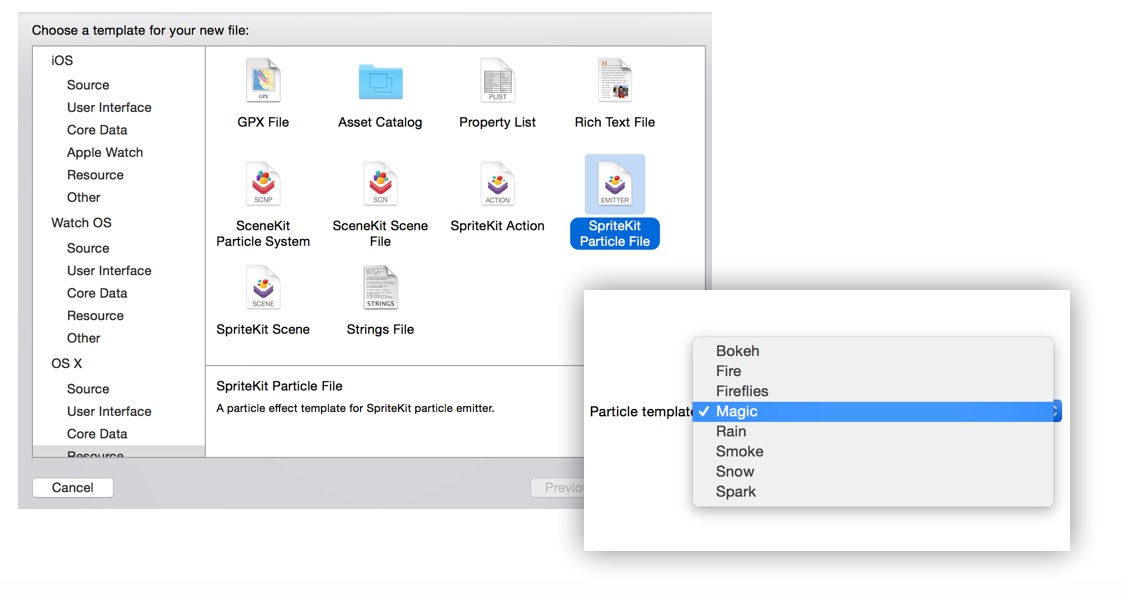Pick the Rich Text File icon
1122x596 pixels.
614,82
